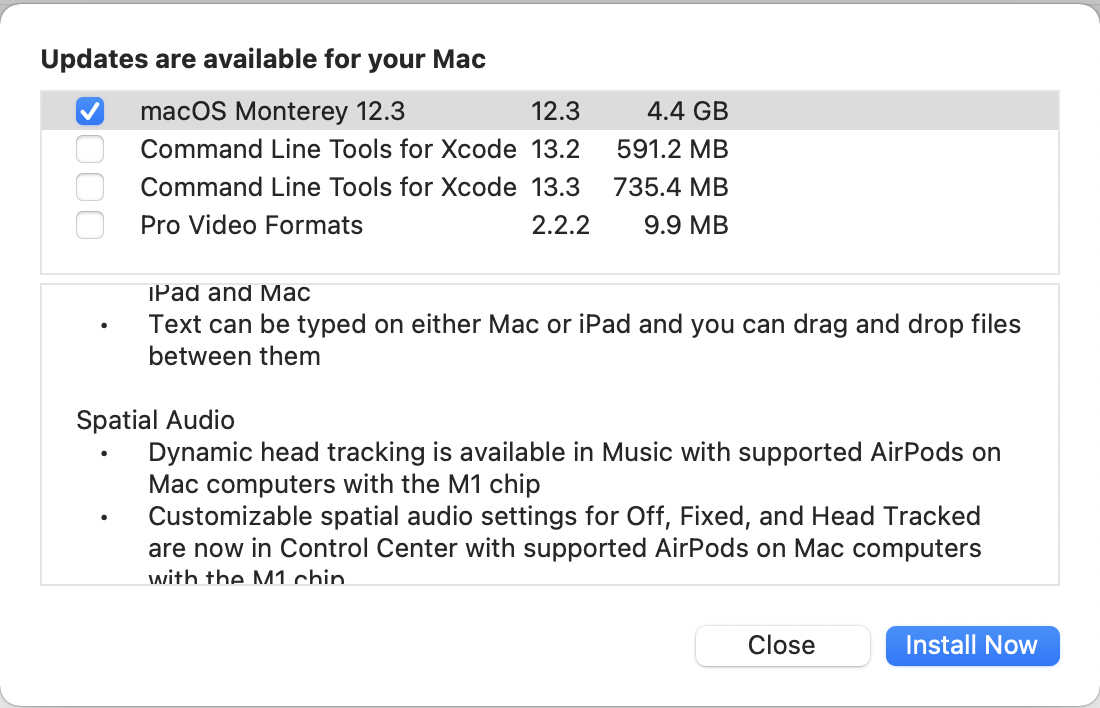Viewport: 1100px width, 708px height.
Task: Click the 591.2 MB size entry
Action: 672,149
